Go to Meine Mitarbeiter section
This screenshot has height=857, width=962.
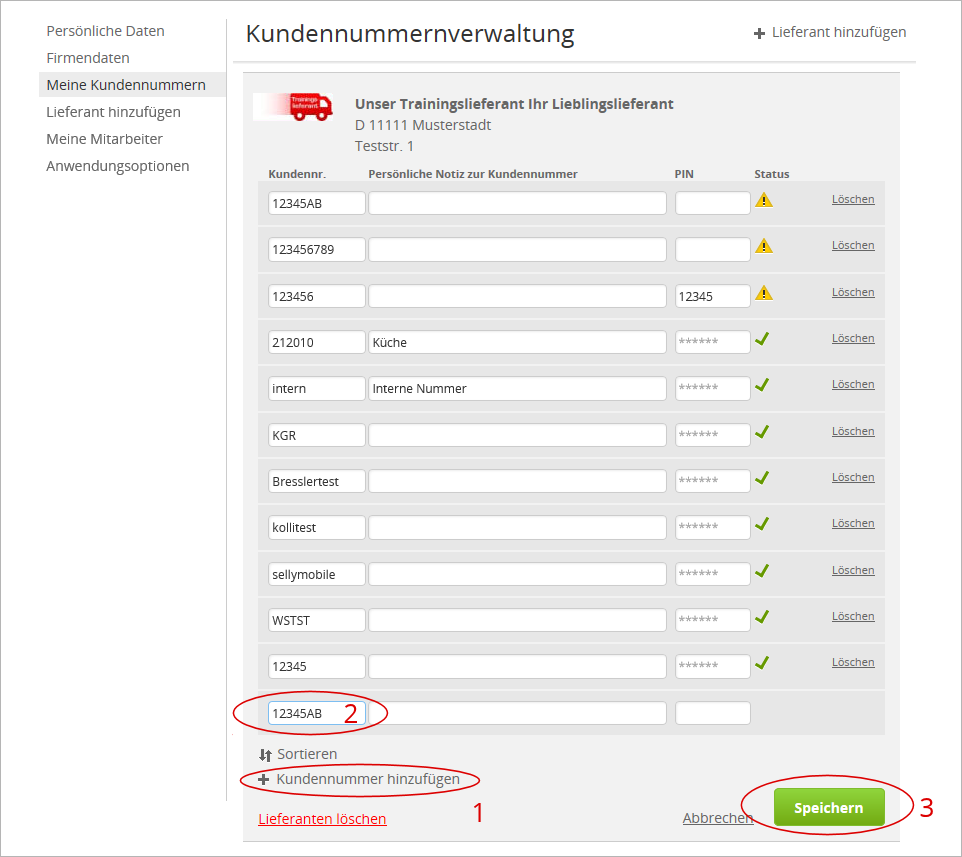pos(104,139)
